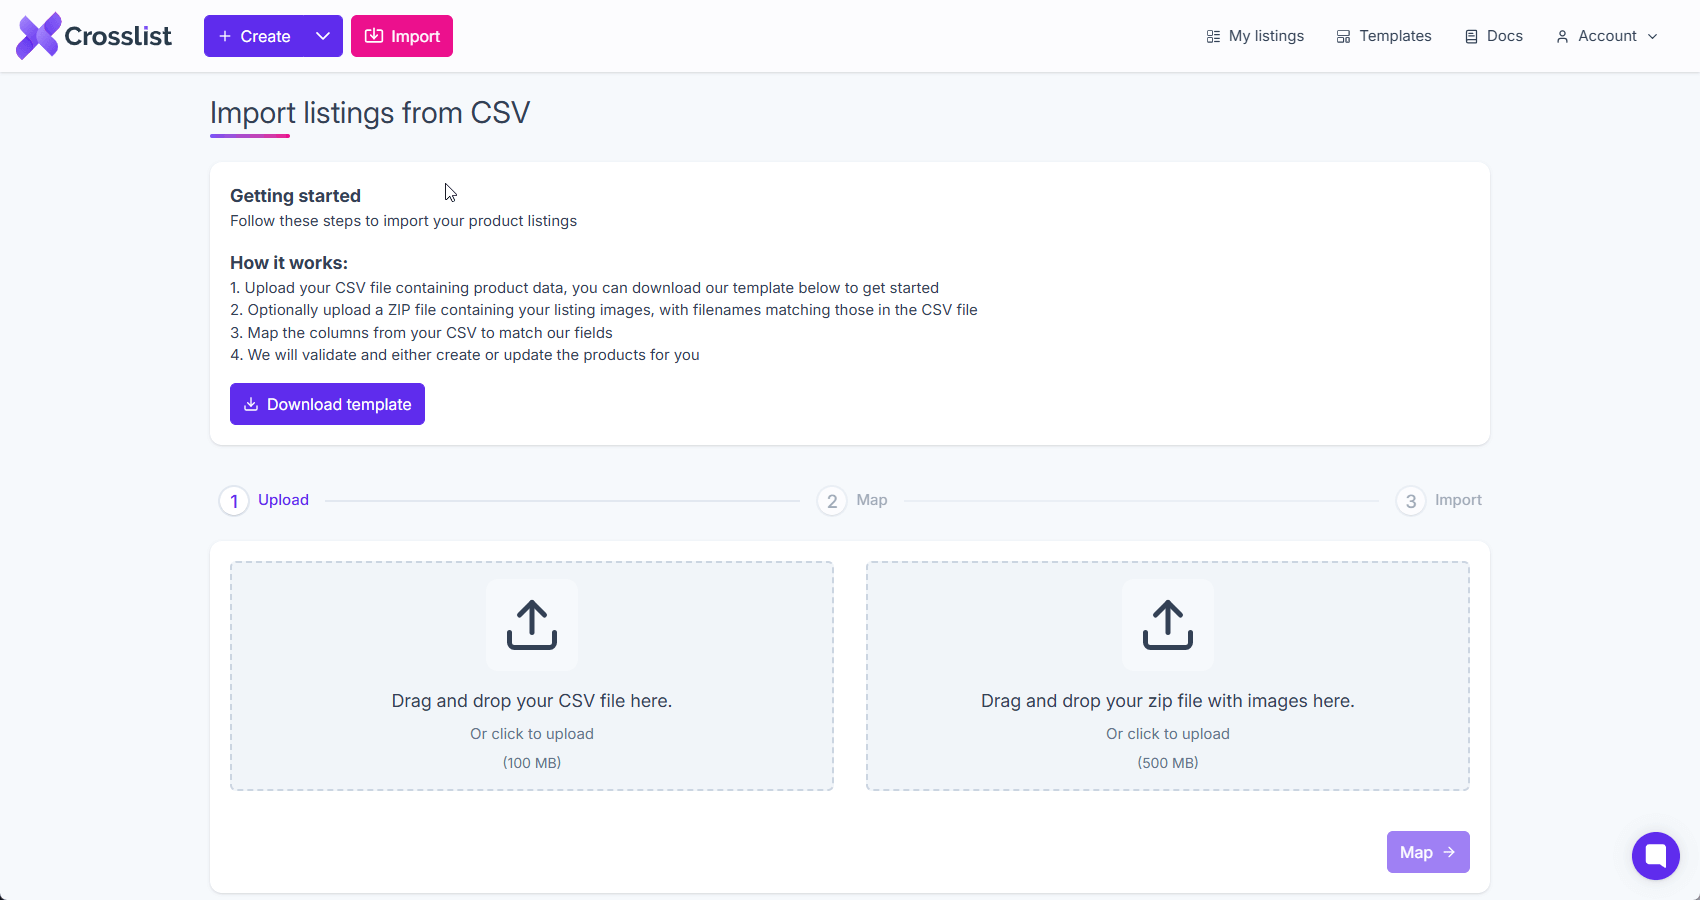Click the Crosslist logo

(93, 35)
